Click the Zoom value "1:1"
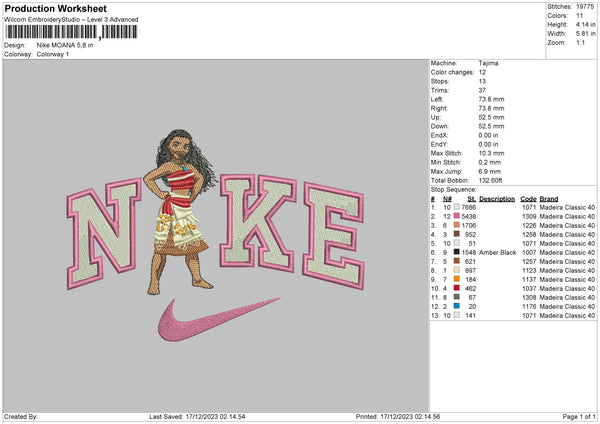 coord(580,42)
